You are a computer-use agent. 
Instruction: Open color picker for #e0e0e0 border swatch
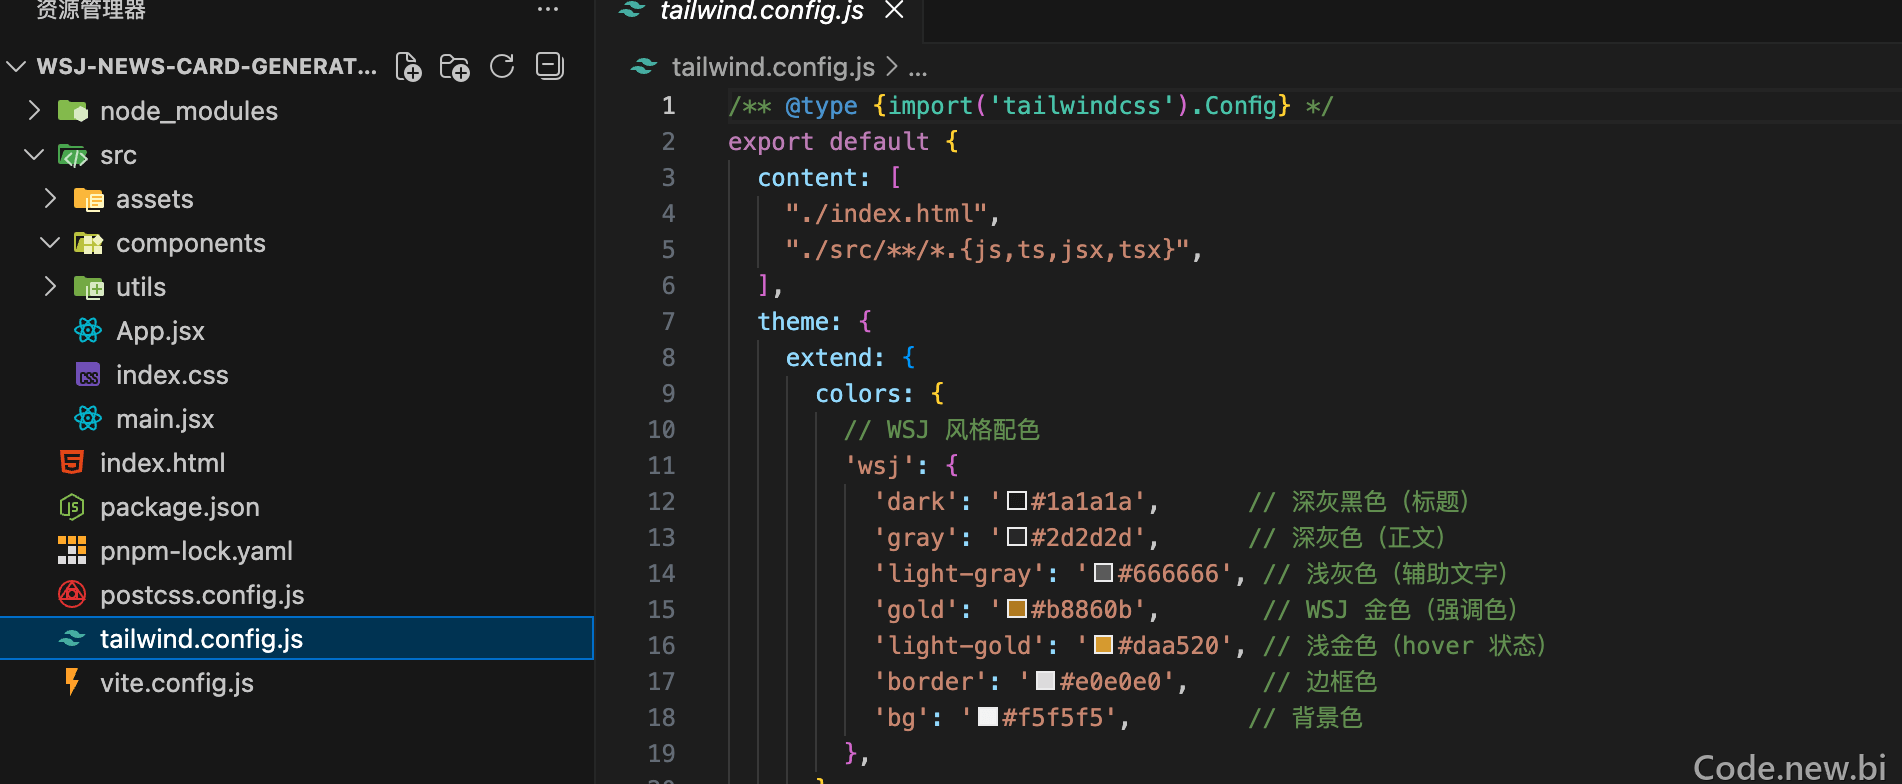(x=1045, y=681)
